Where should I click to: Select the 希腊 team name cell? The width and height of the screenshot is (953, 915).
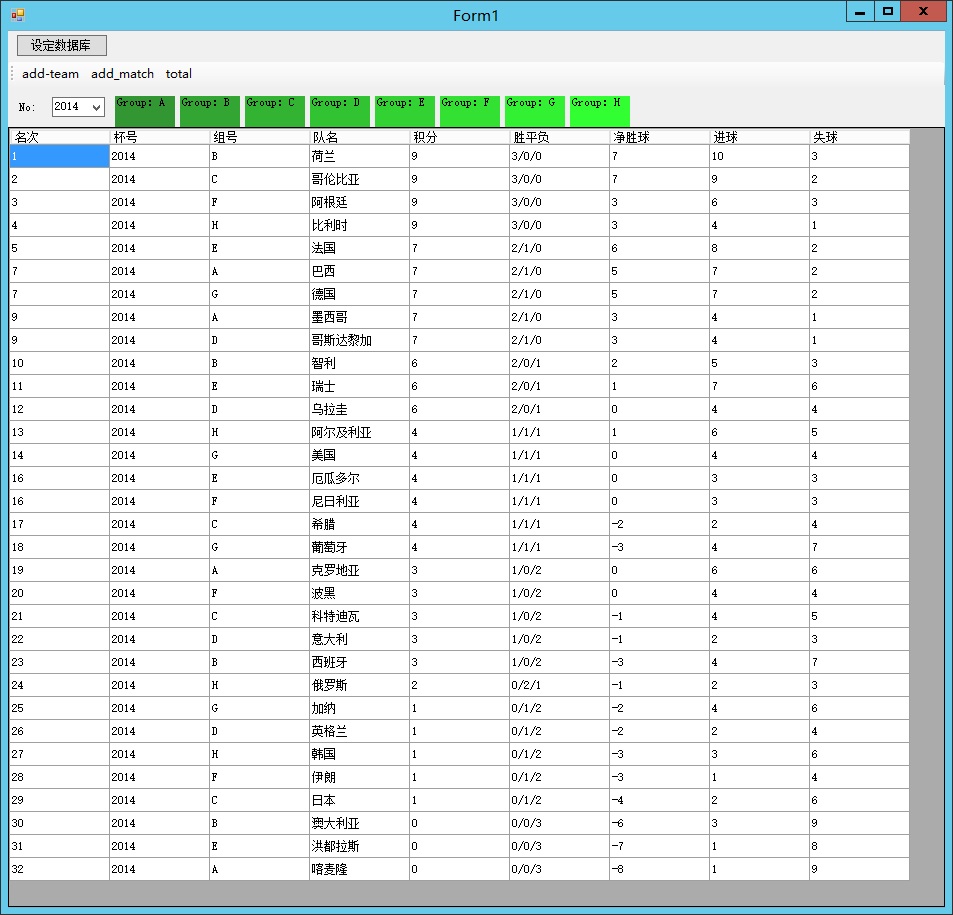click(x=359, y=524)
